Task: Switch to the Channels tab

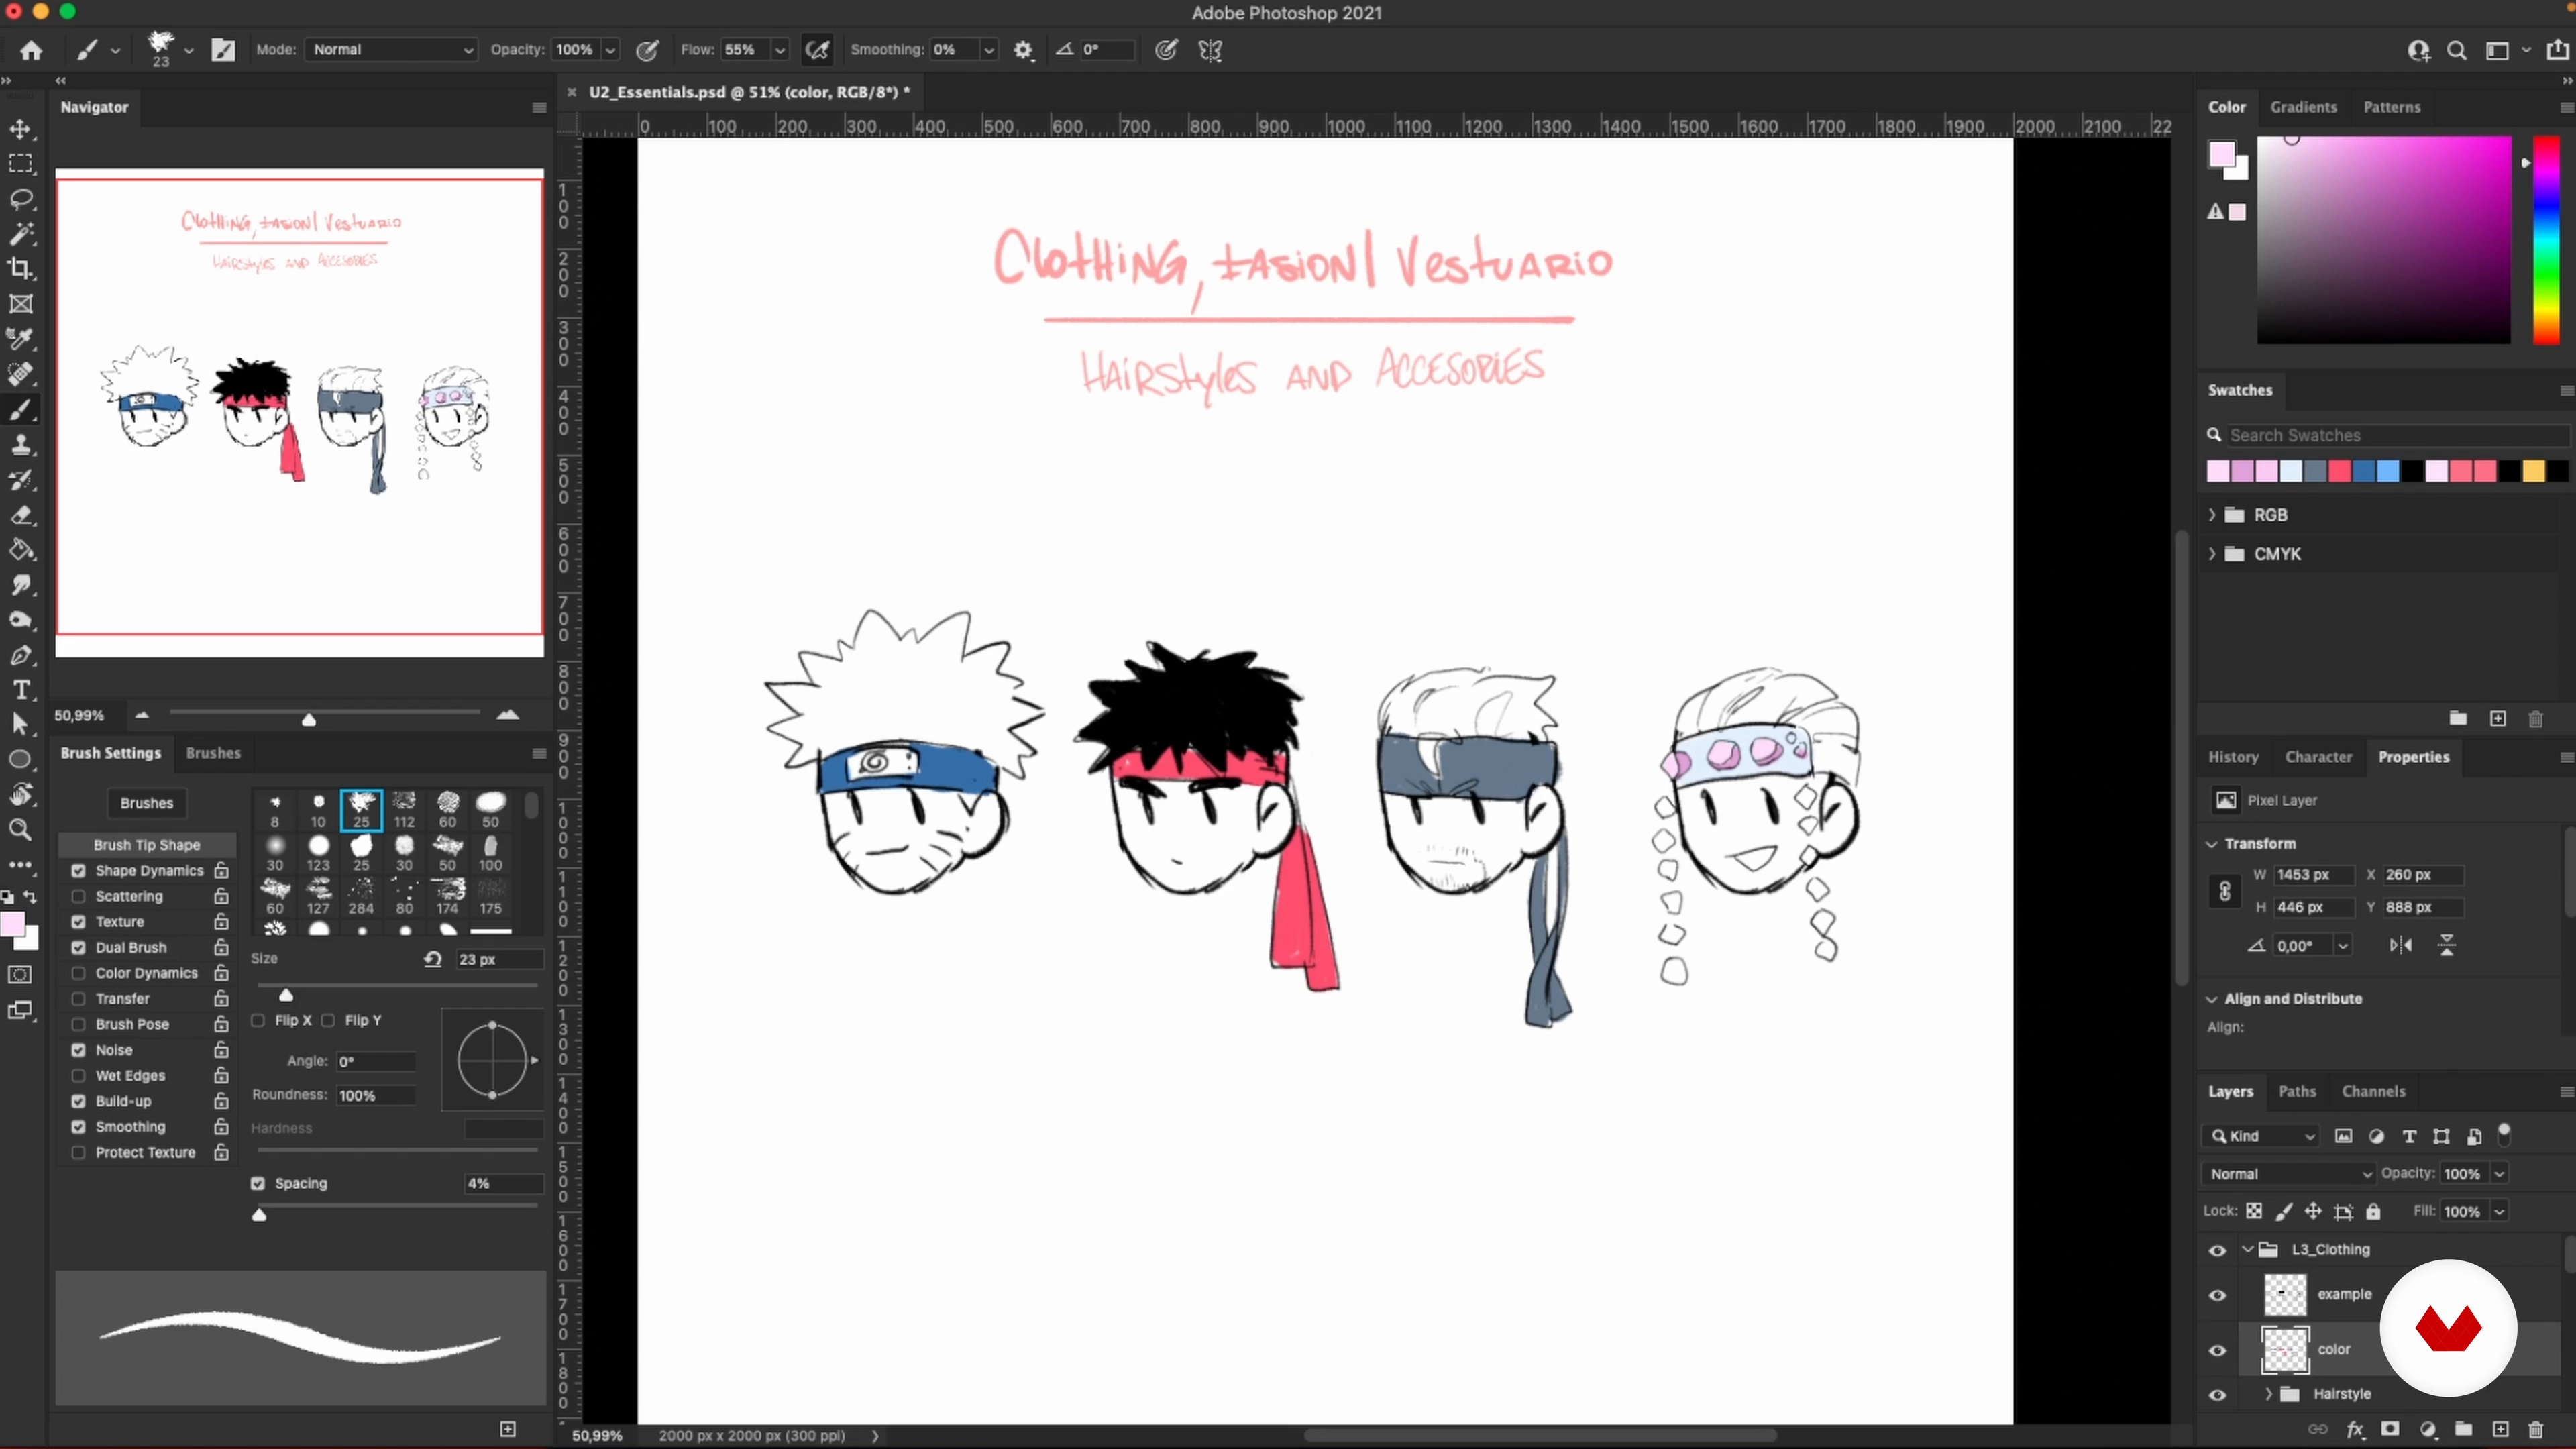Action: point(2373,1092)
